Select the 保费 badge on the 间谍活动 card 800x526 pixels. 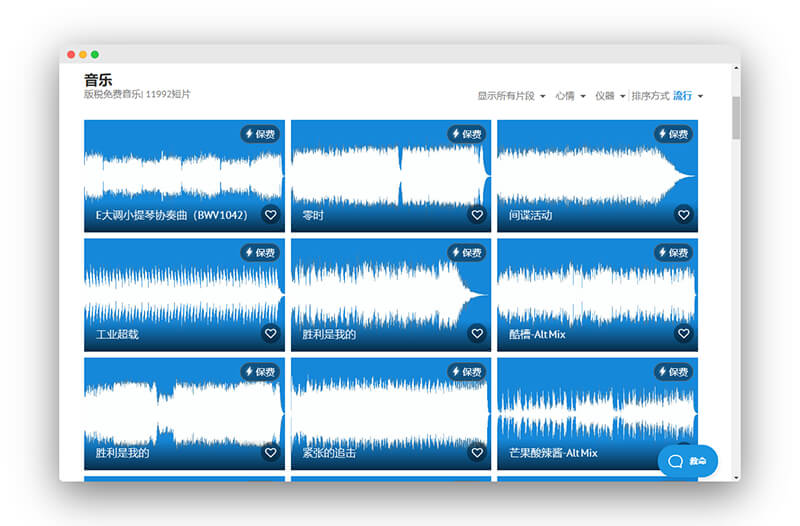coord(673,134)
